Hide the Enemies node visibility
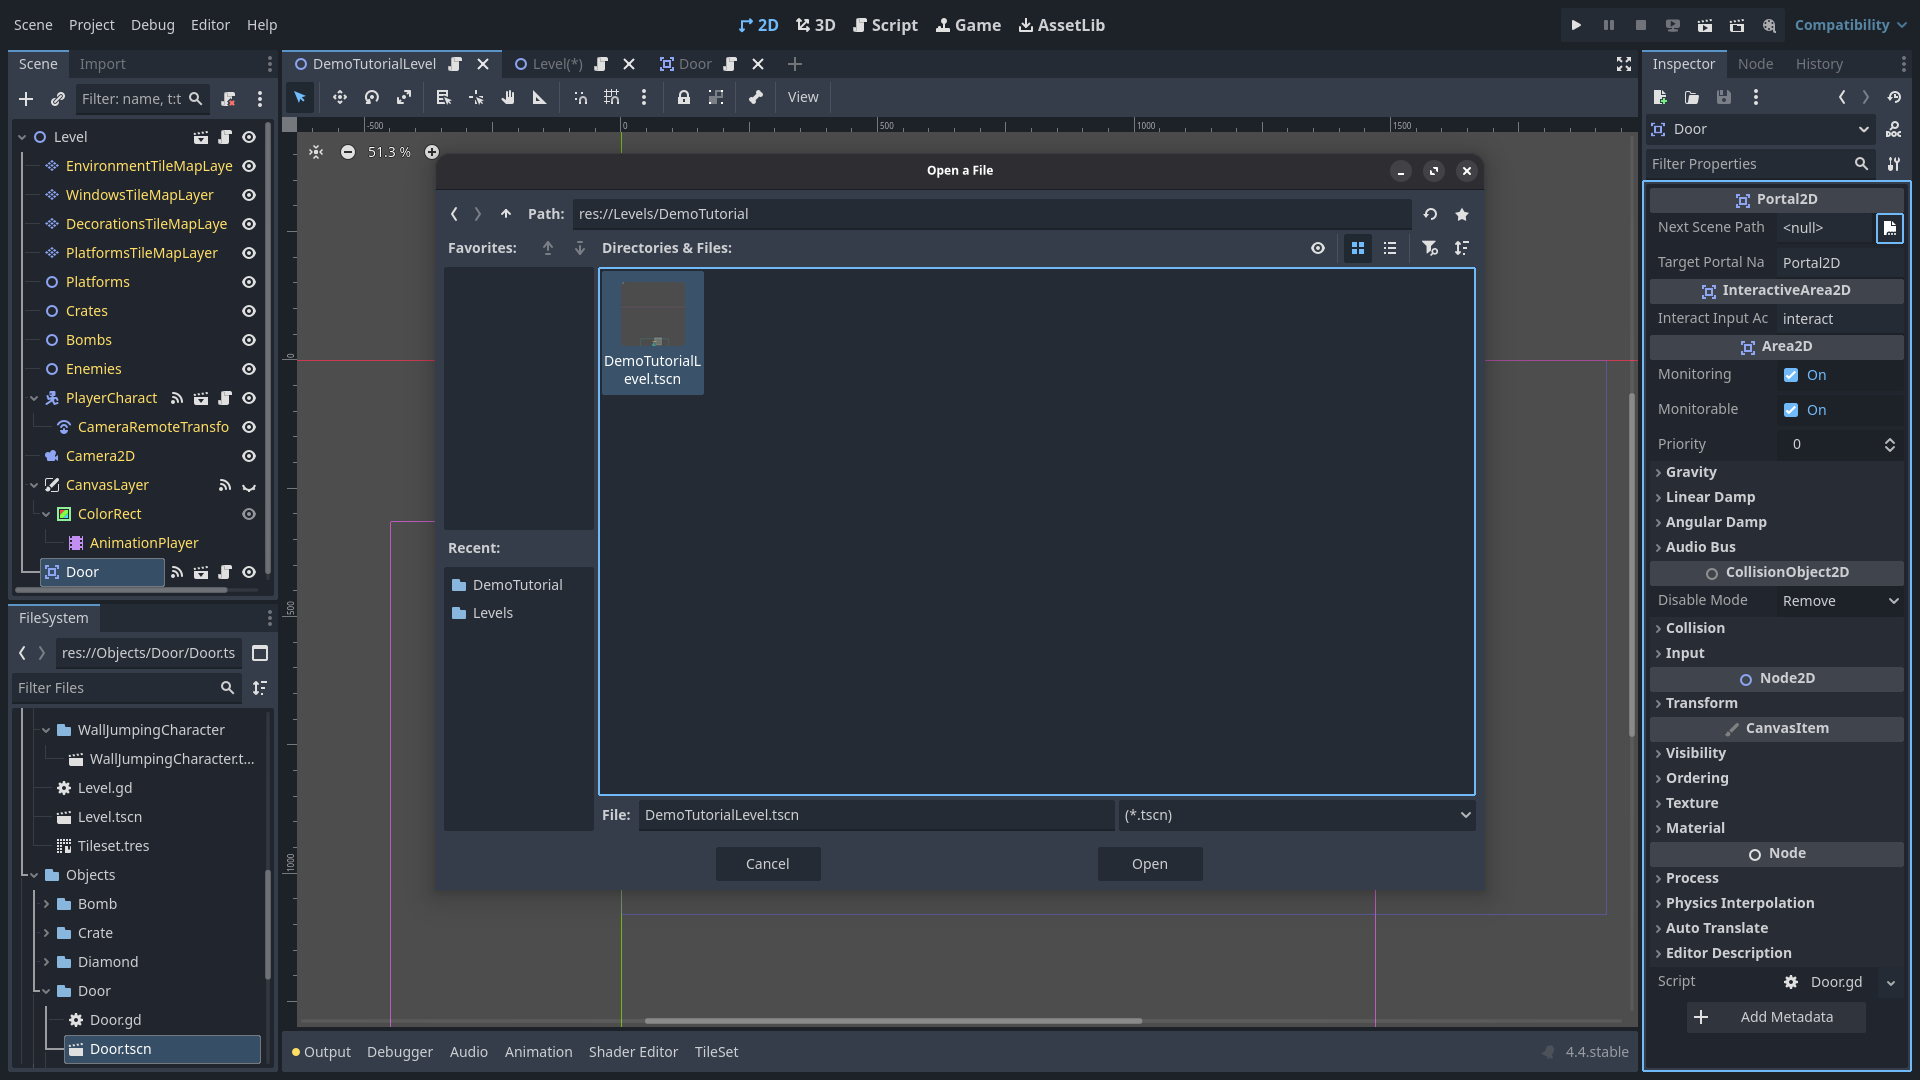Screen dimensions: 1920x1080 pyautogui.click(x=249, y=369)
